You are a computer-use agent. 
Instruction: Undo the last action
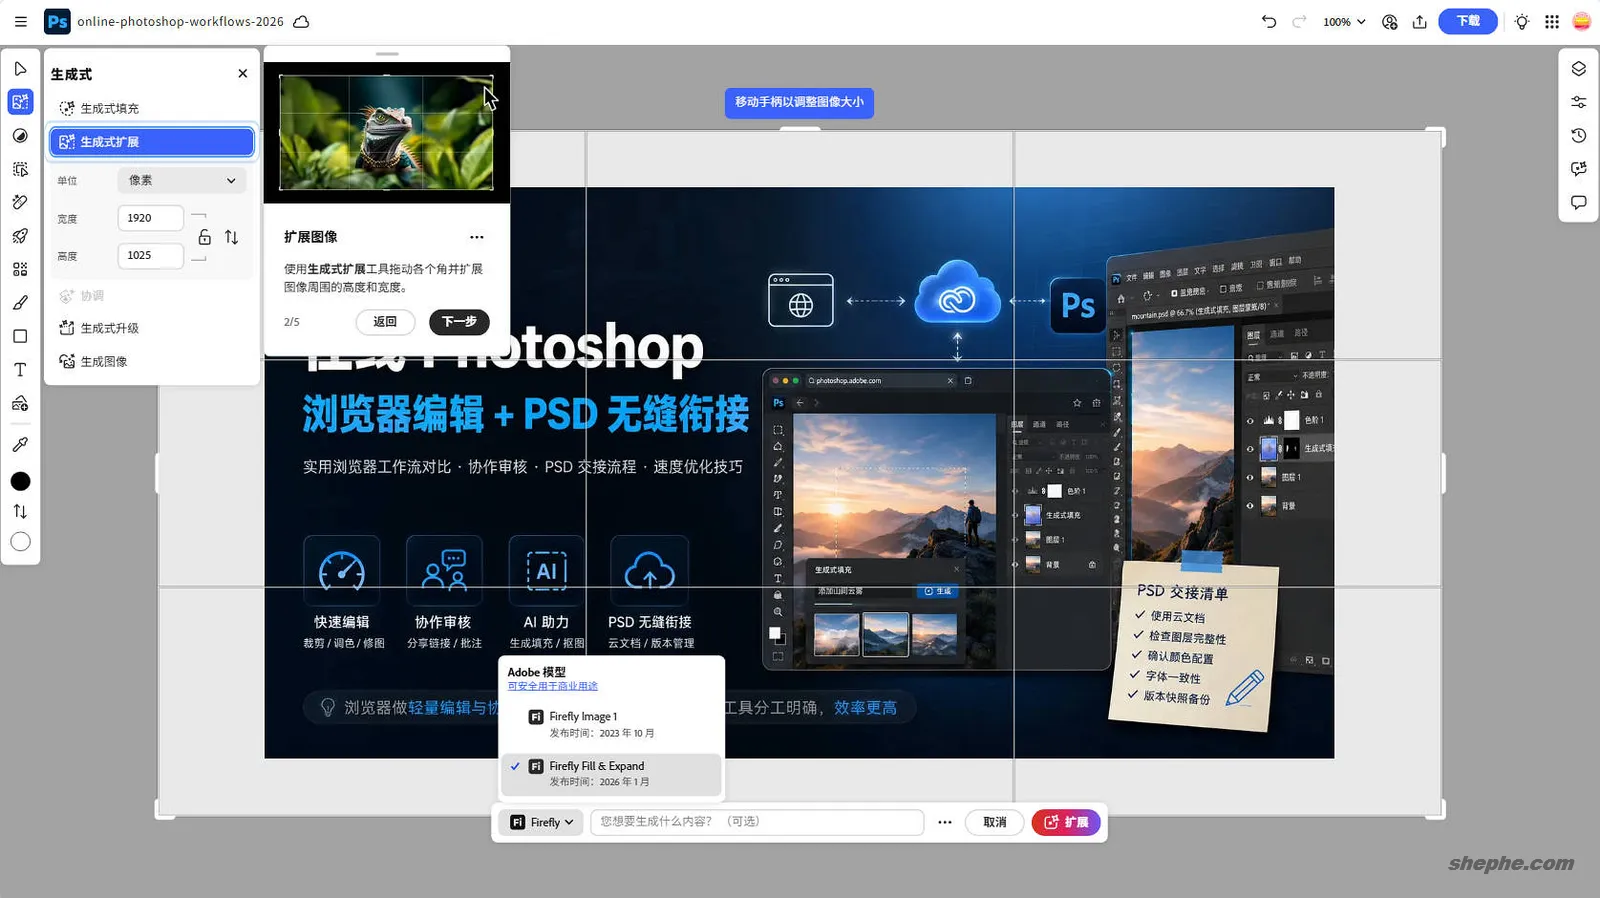tap(1269, 21)
